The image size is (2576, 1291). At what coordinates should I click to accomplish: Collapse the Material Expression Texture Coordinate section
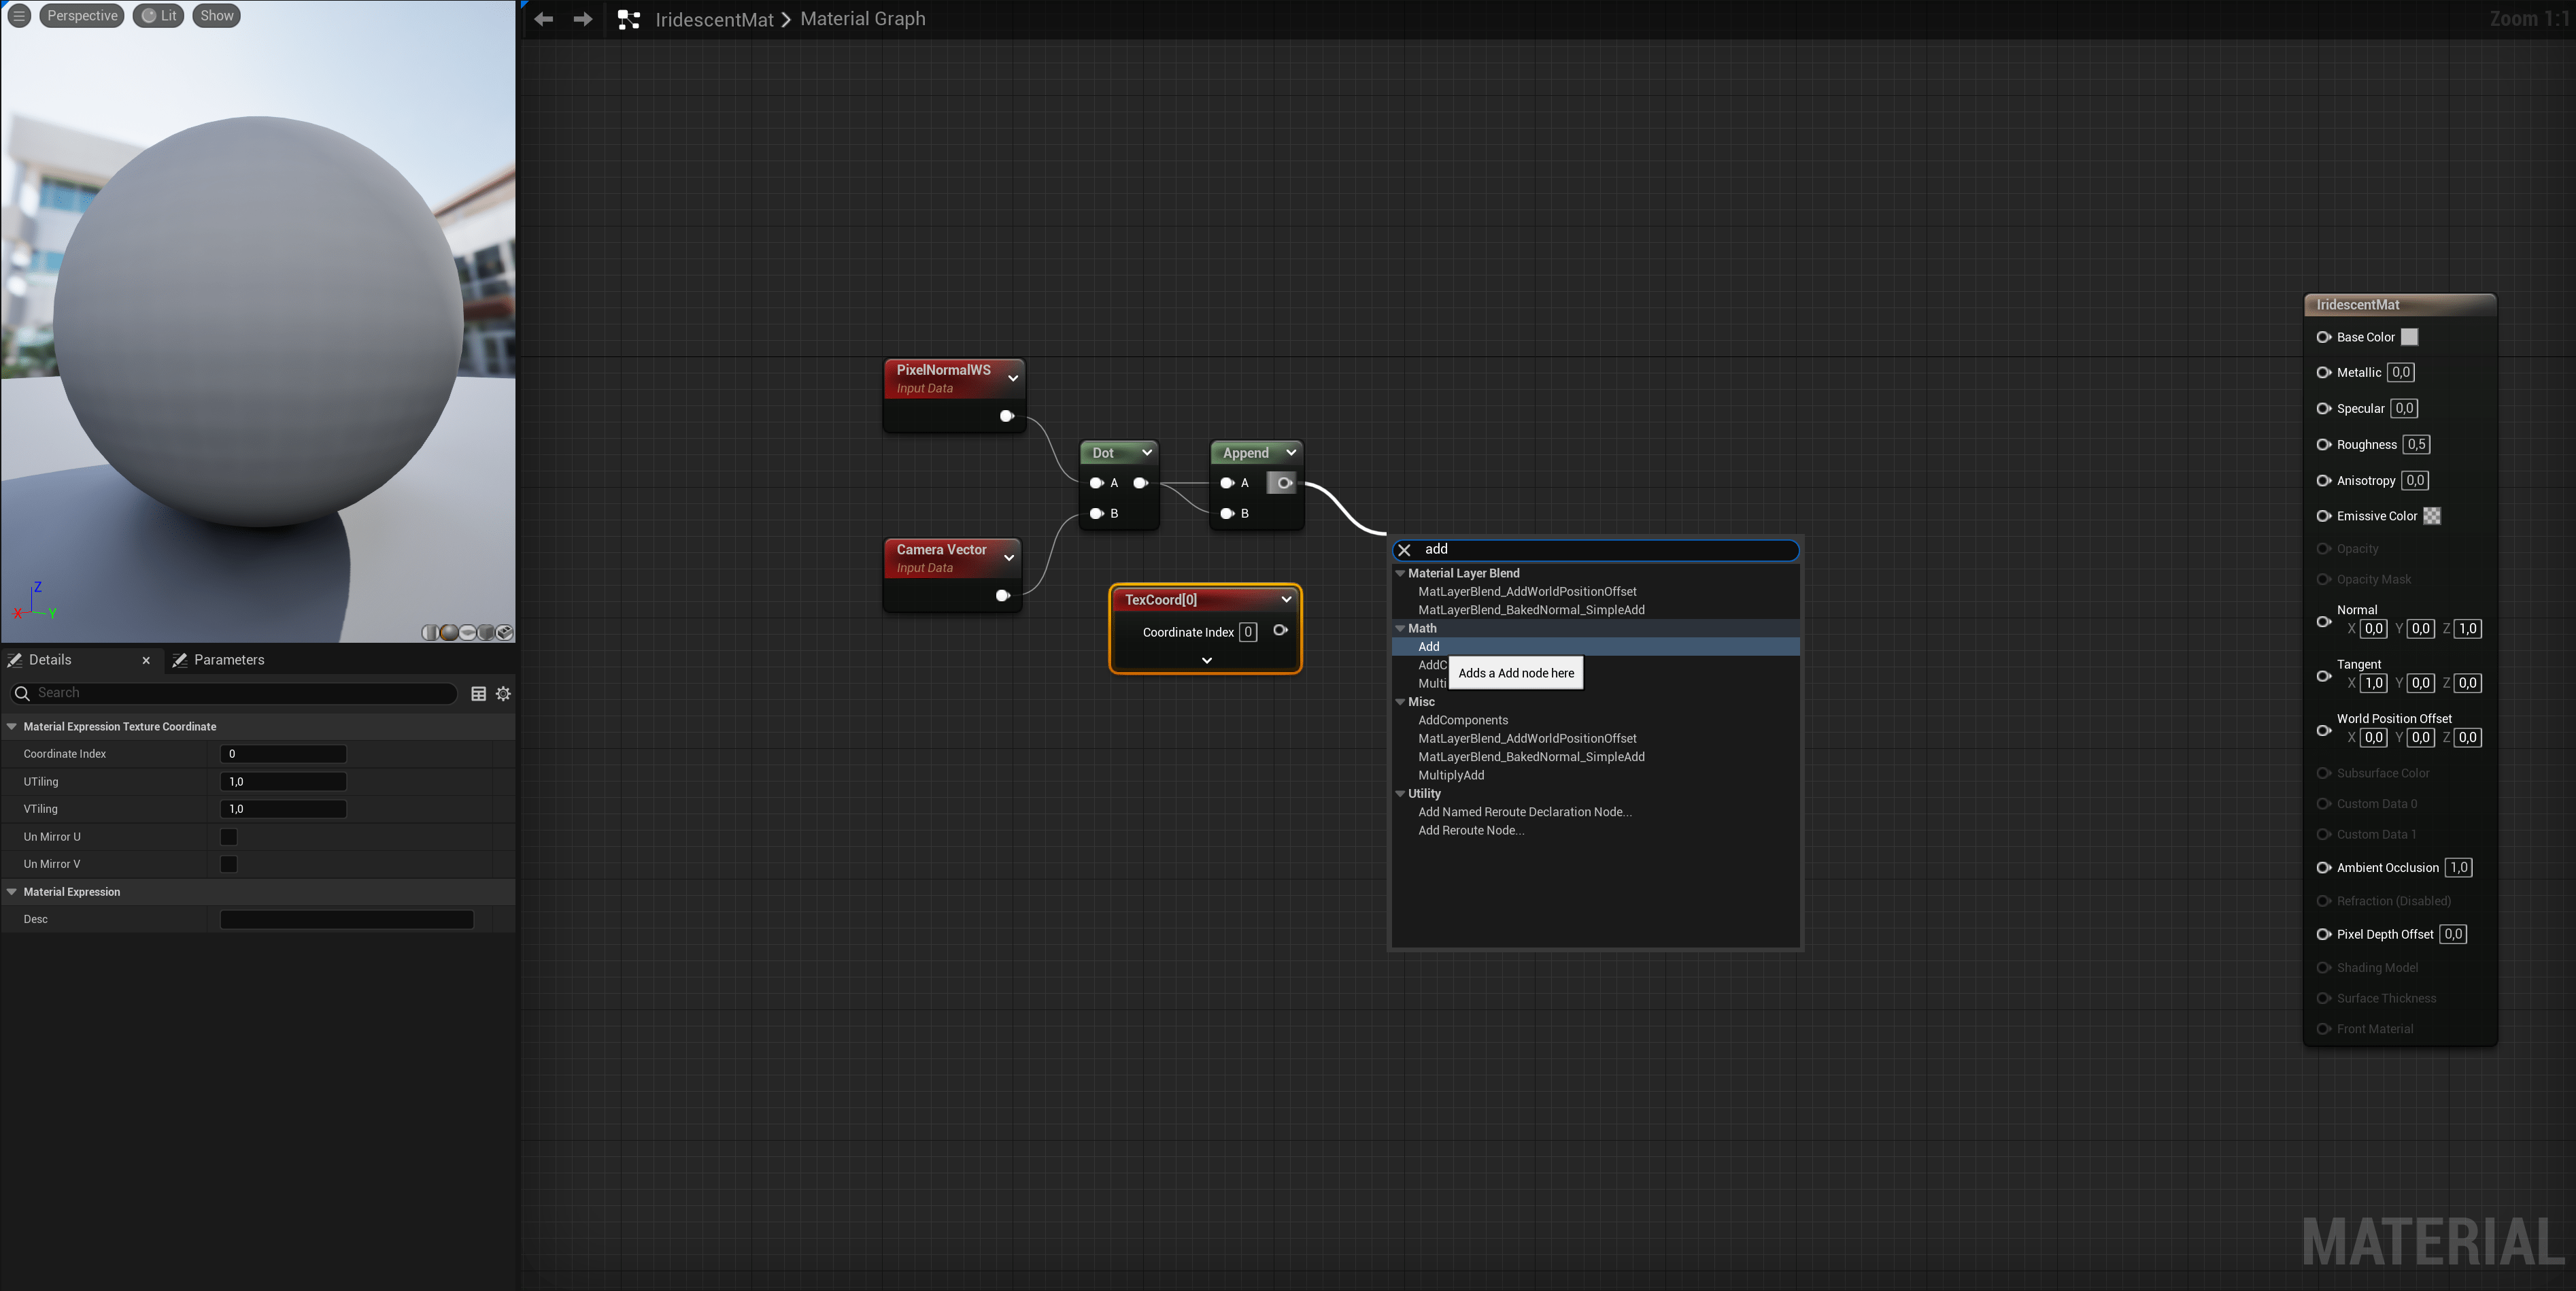[x=12, y=726]
